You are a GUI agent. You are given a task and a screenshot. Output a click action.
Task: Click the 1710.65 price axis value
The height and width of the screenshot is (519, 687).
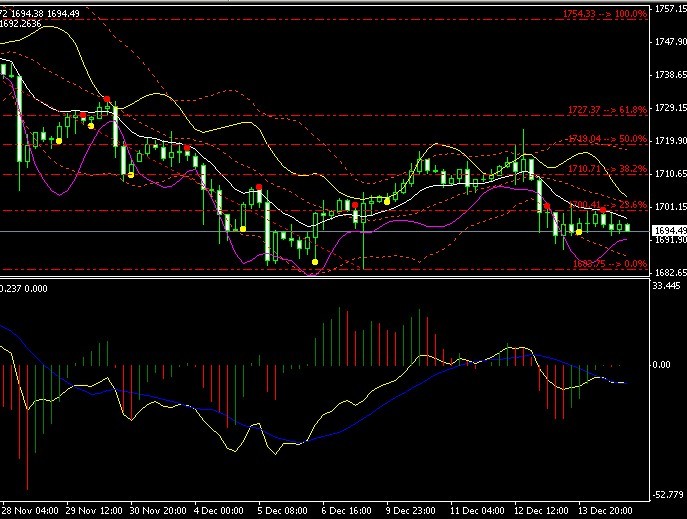tap(670, 174)
